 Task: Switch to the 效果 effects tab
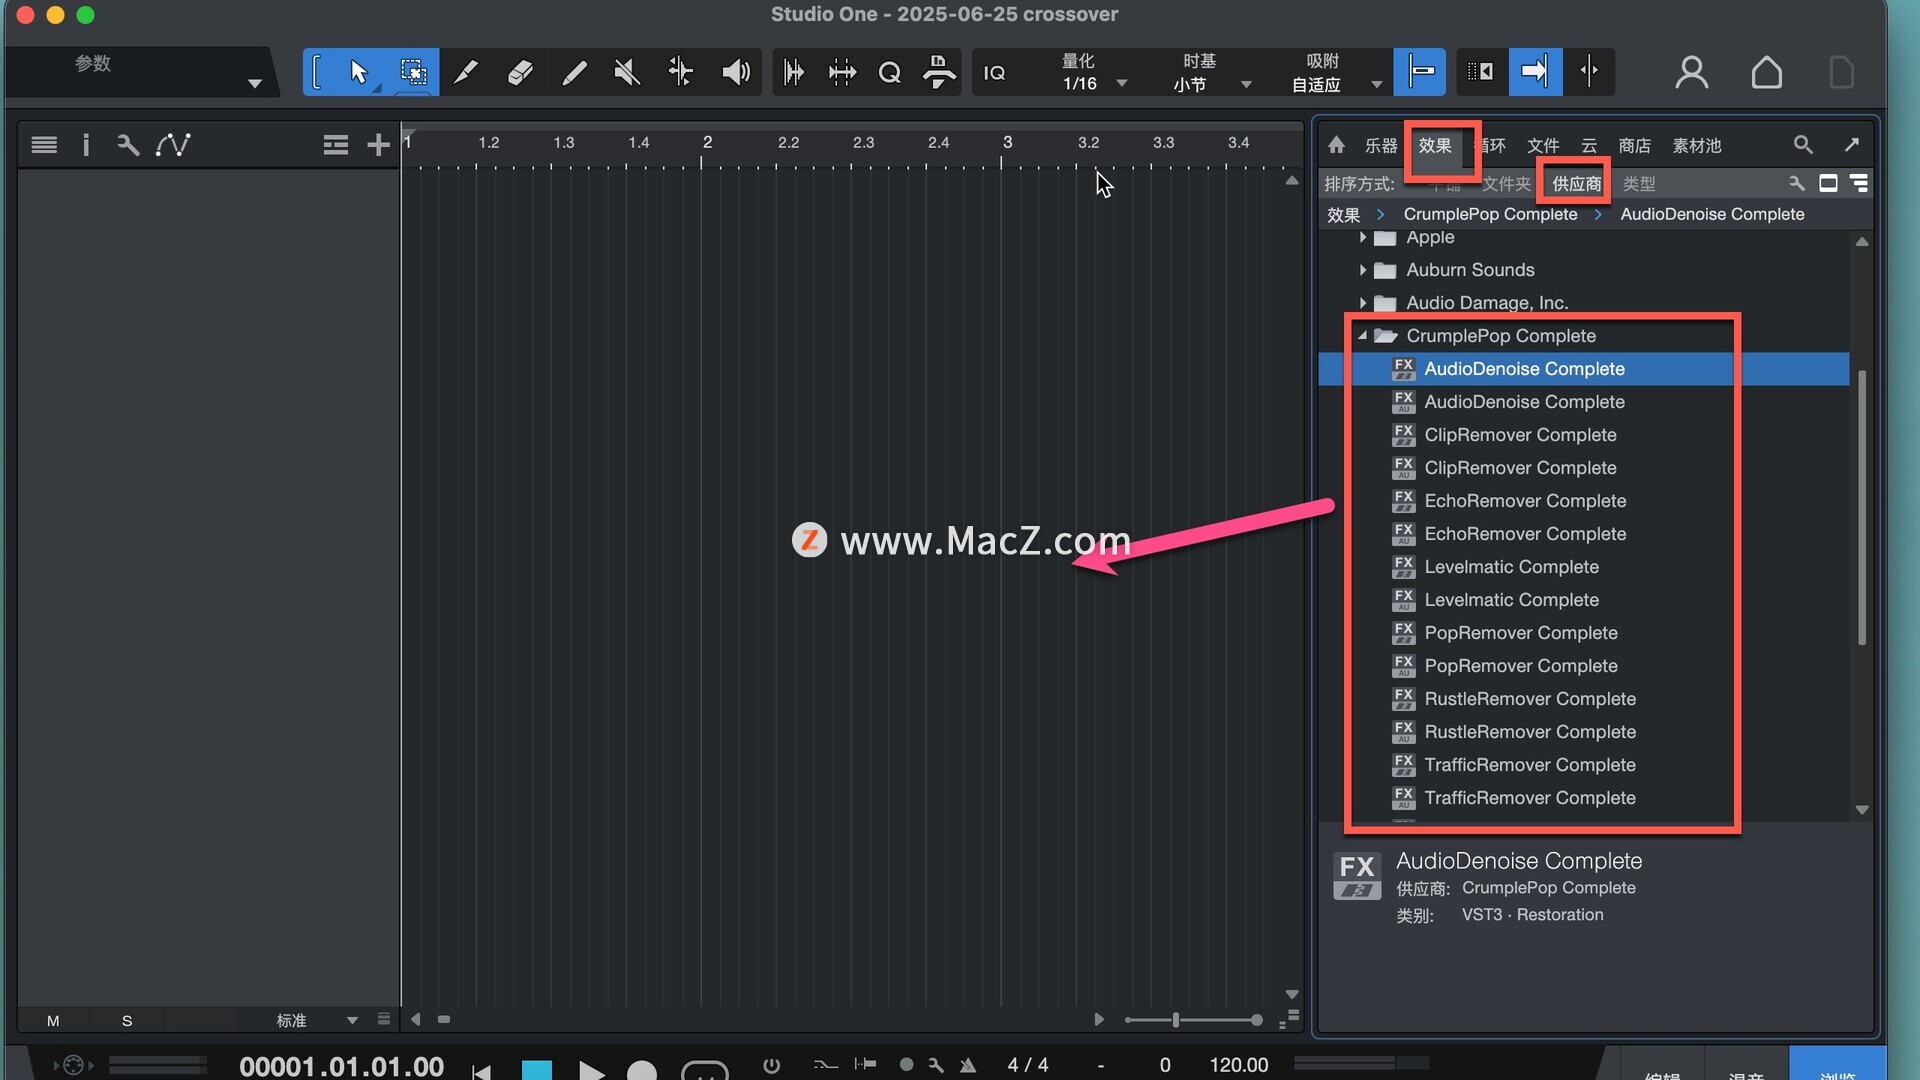pos(1435,146)
